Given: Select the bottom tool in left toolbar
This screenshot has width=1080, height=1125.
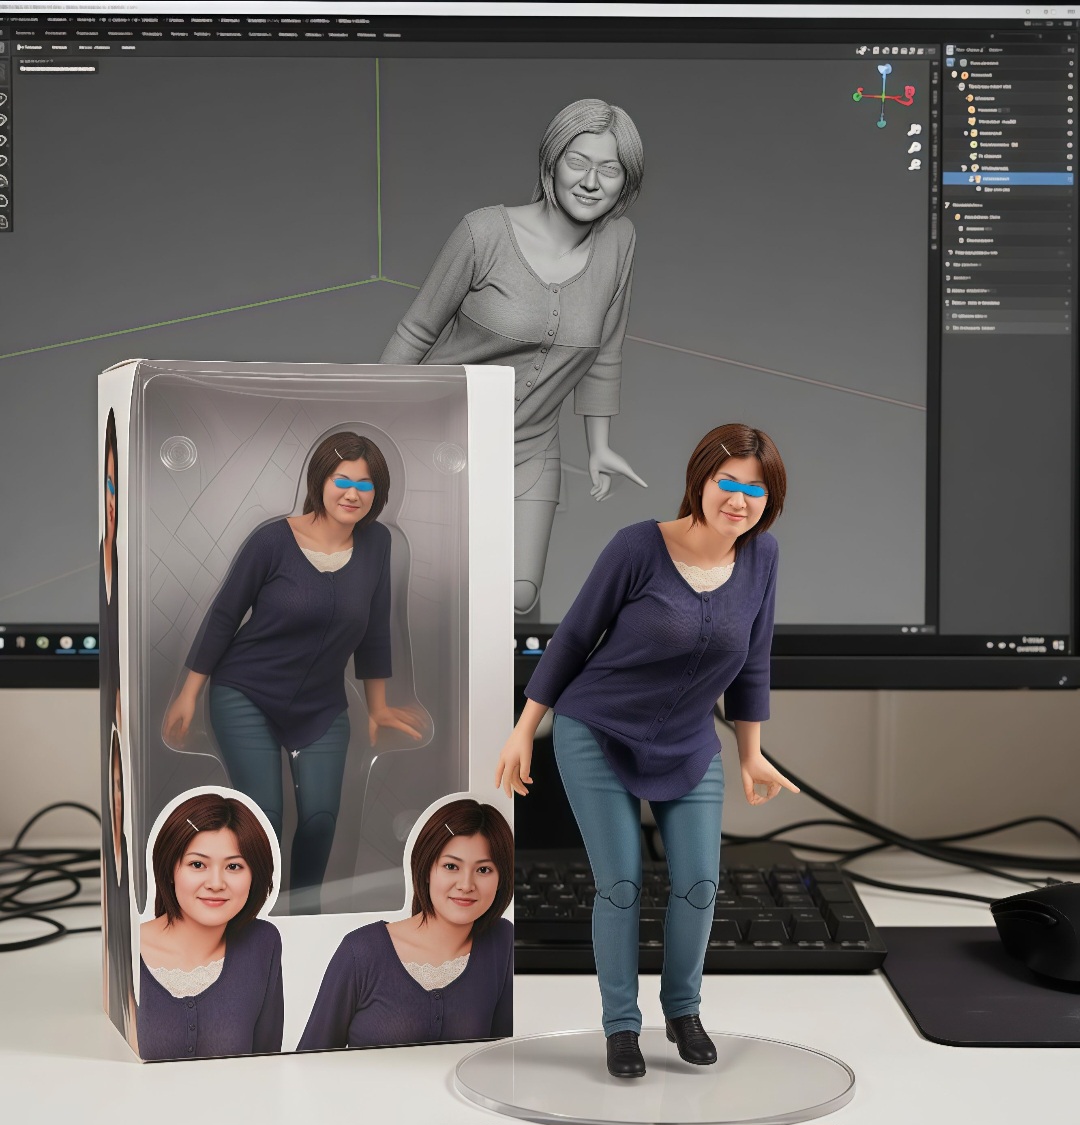Looking at the screenshot, I should (3, 220).
